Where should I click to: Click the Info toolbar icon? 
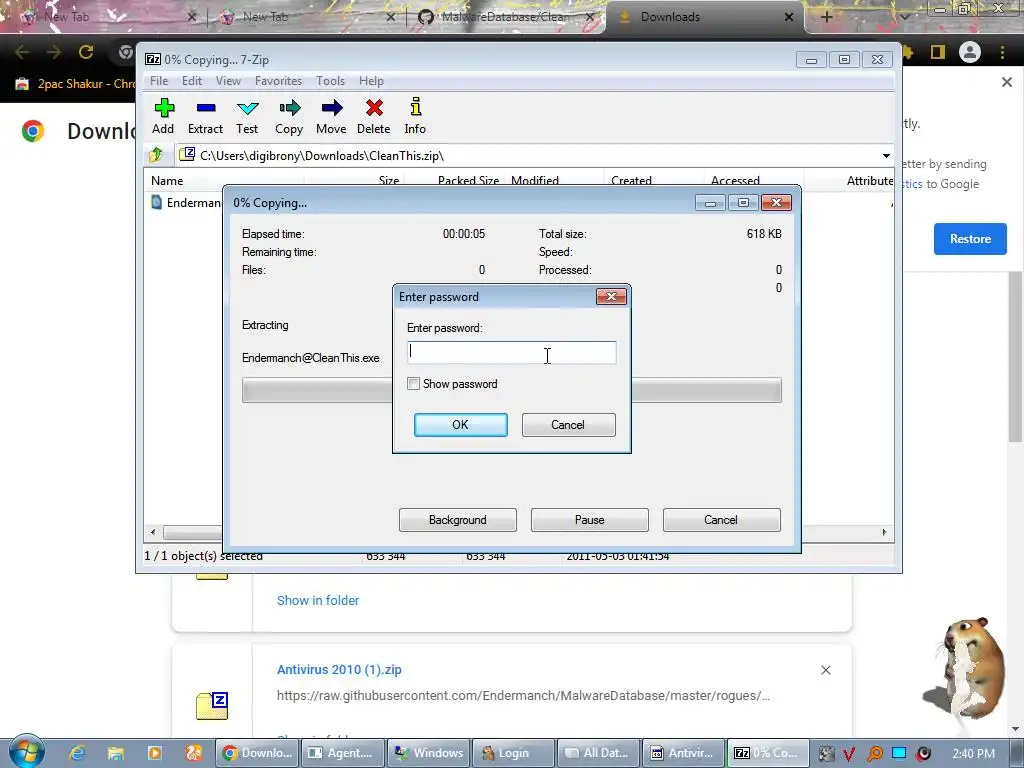click(415, 116)
